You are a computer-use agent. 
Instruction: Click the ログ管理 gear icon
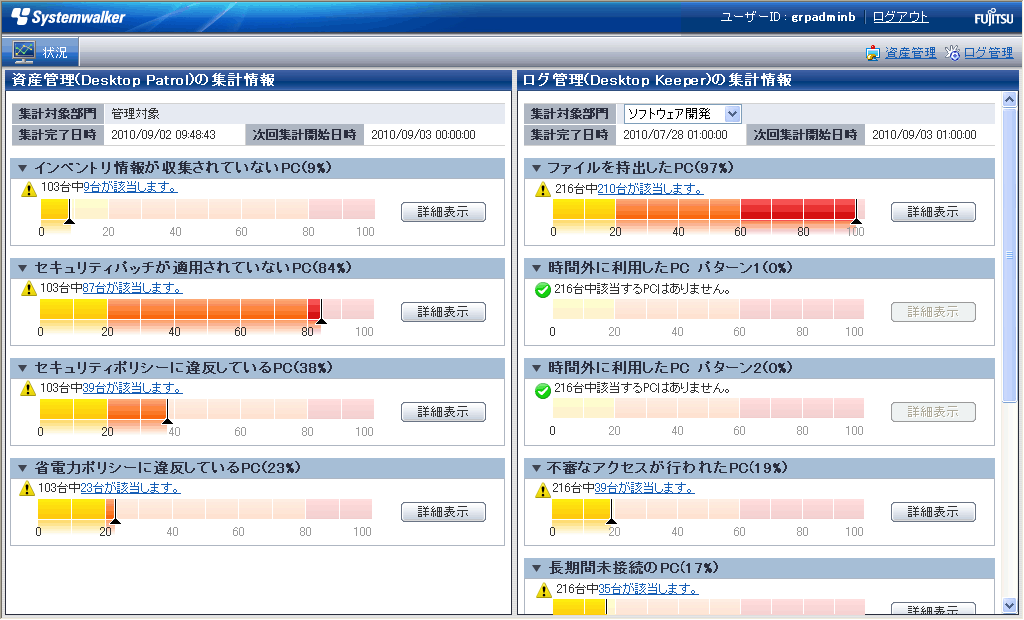pos(953,53)
